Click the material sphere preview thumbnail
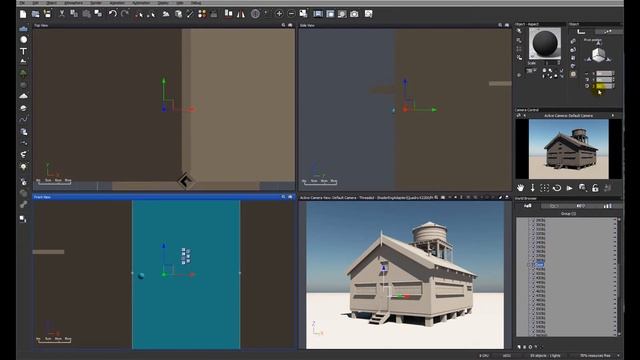 tap(545, 43)
